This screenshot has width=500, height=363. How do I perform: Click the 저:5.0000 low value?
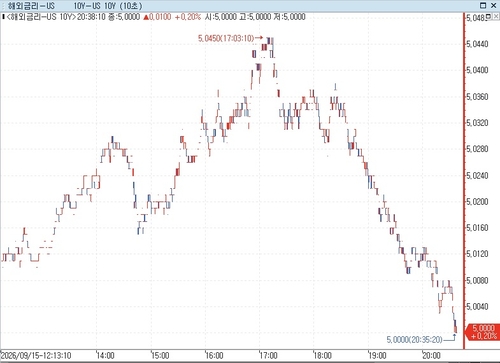pyautogui.click(x=289, y=17)
